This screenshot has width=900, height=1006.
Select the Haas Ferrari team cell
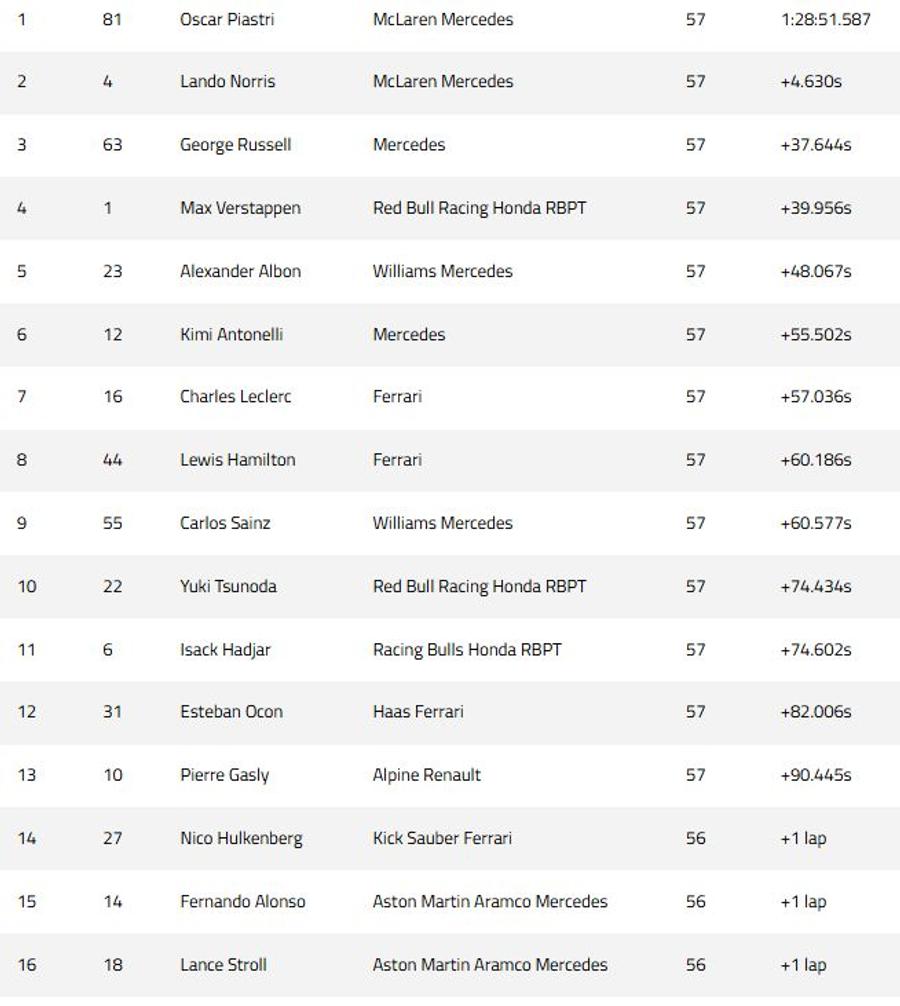[418, 712]
